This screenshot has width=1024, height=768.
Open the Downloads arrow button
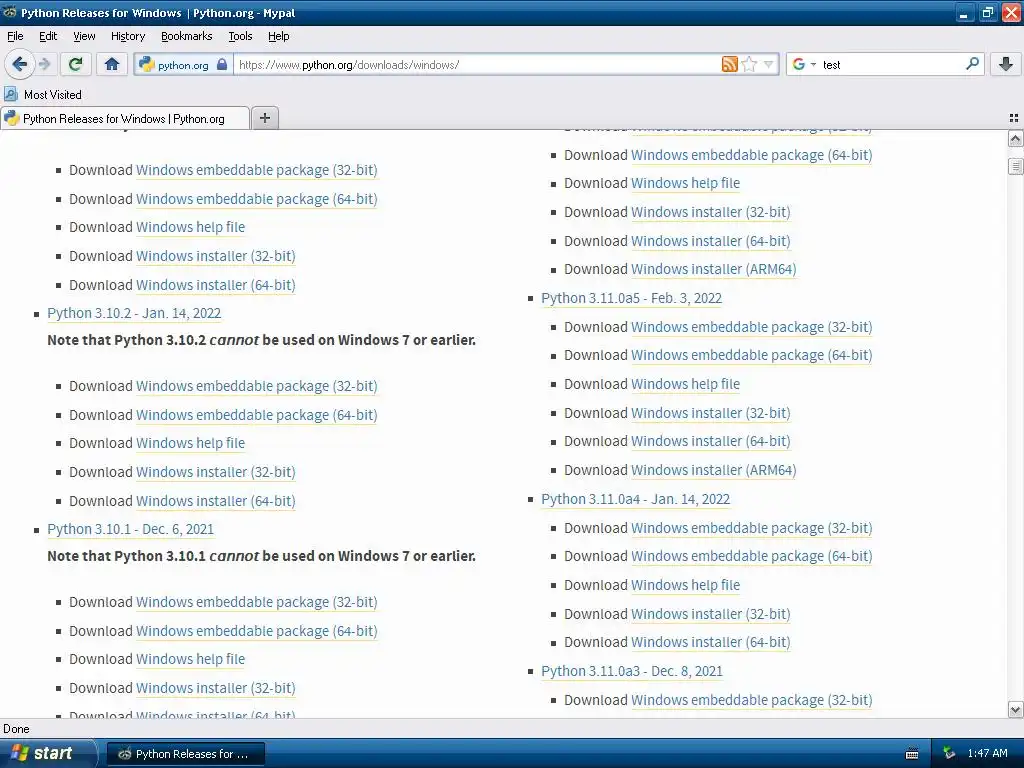1006,64
